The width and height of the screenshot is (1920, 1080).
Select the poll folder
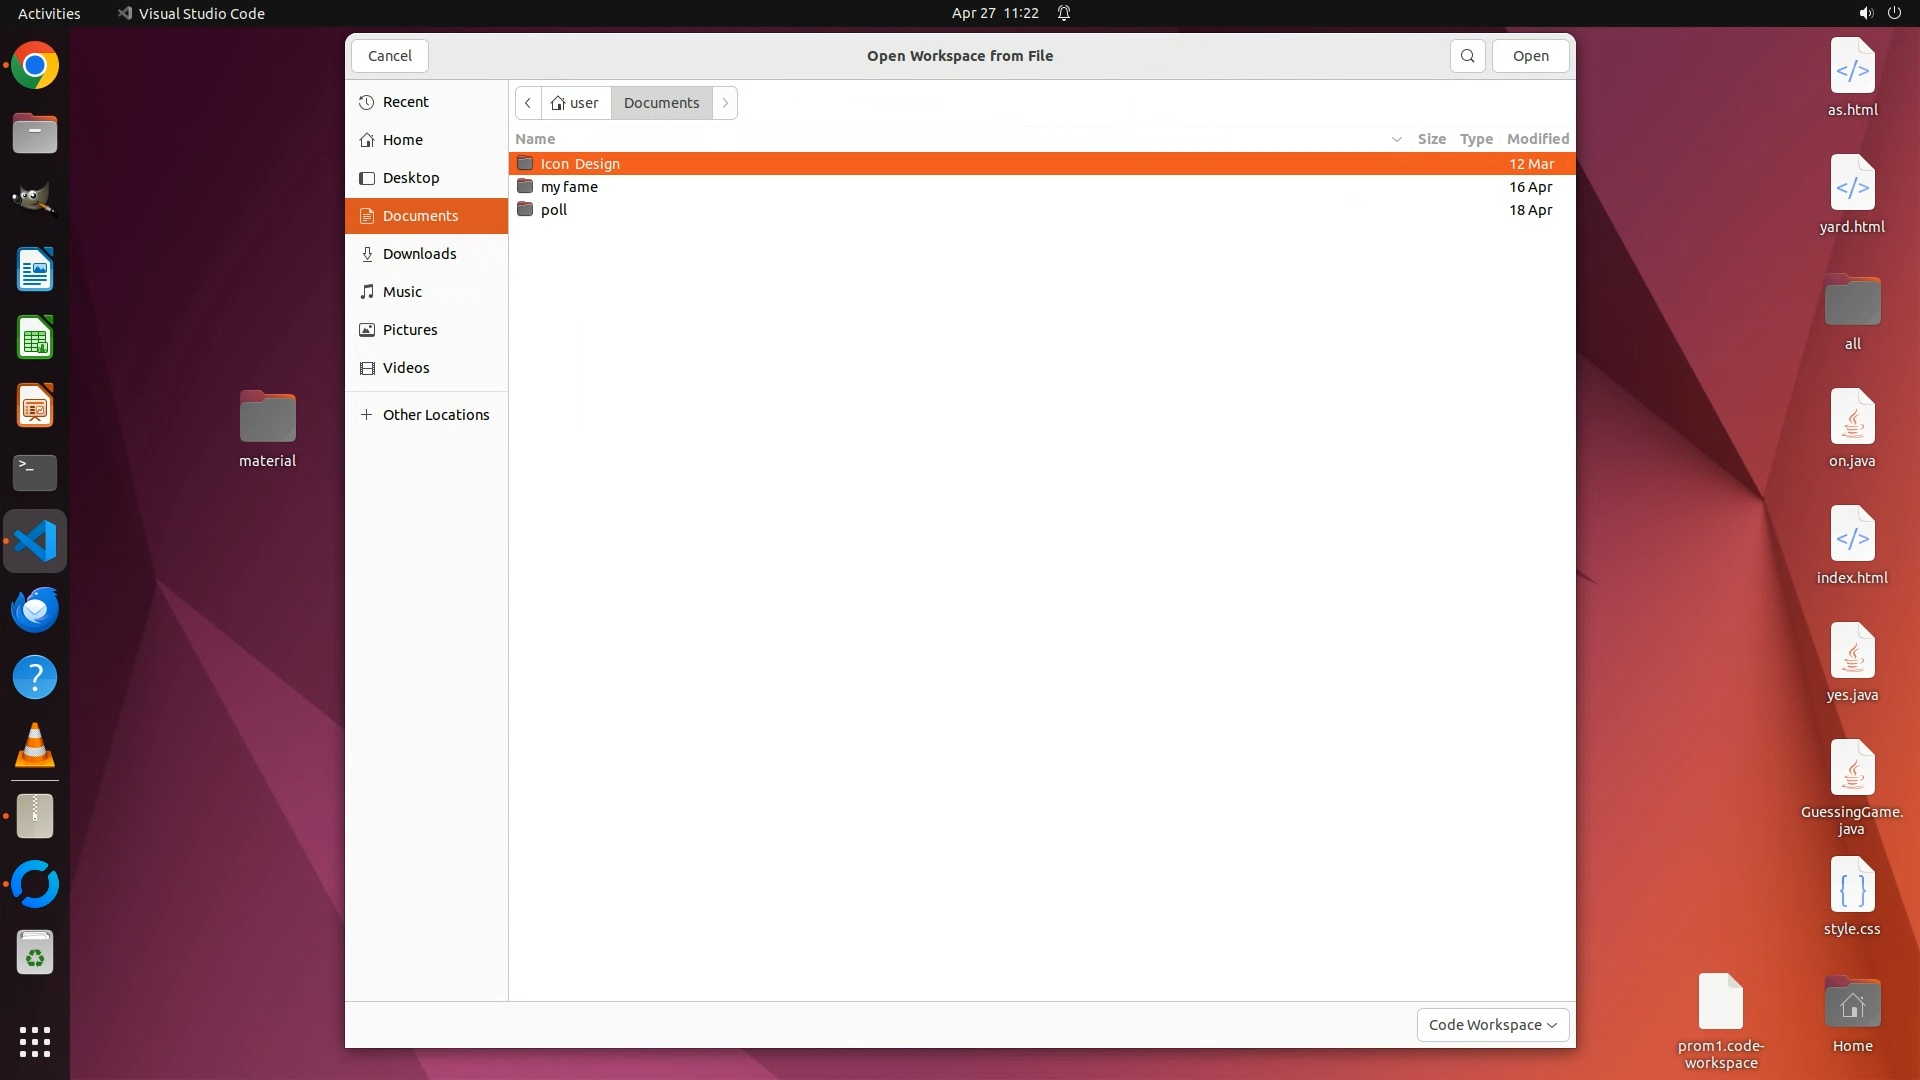(554, 210)
